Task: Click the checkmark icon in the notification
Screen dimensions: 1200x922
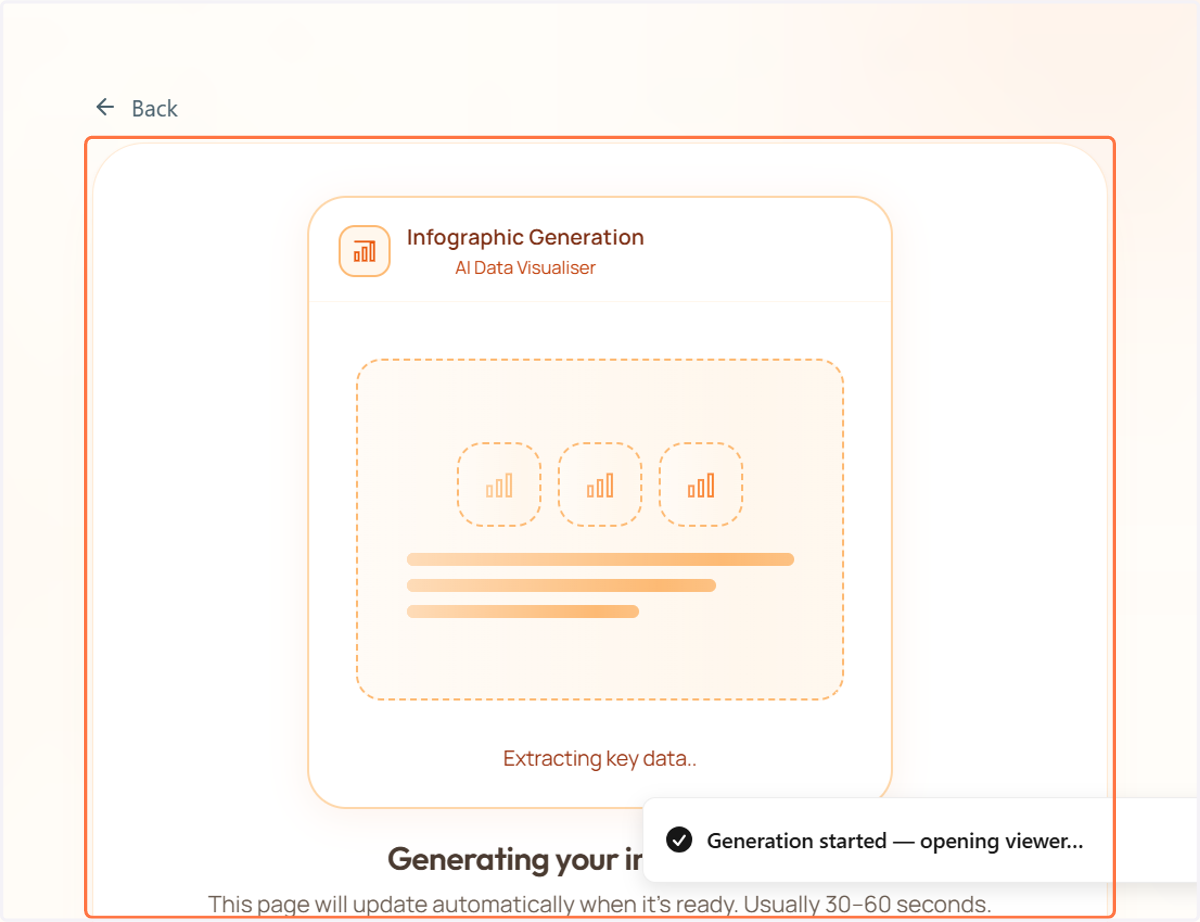Action: (679, 840)
